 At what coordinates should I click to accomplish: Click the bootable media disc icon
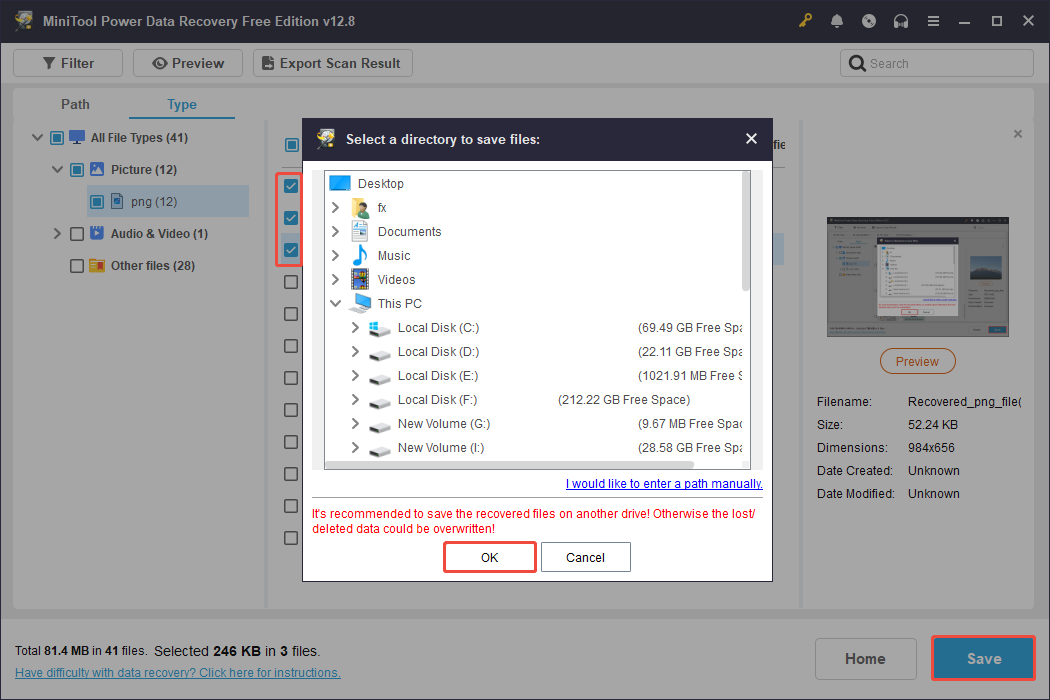click(x=869, y=20)
